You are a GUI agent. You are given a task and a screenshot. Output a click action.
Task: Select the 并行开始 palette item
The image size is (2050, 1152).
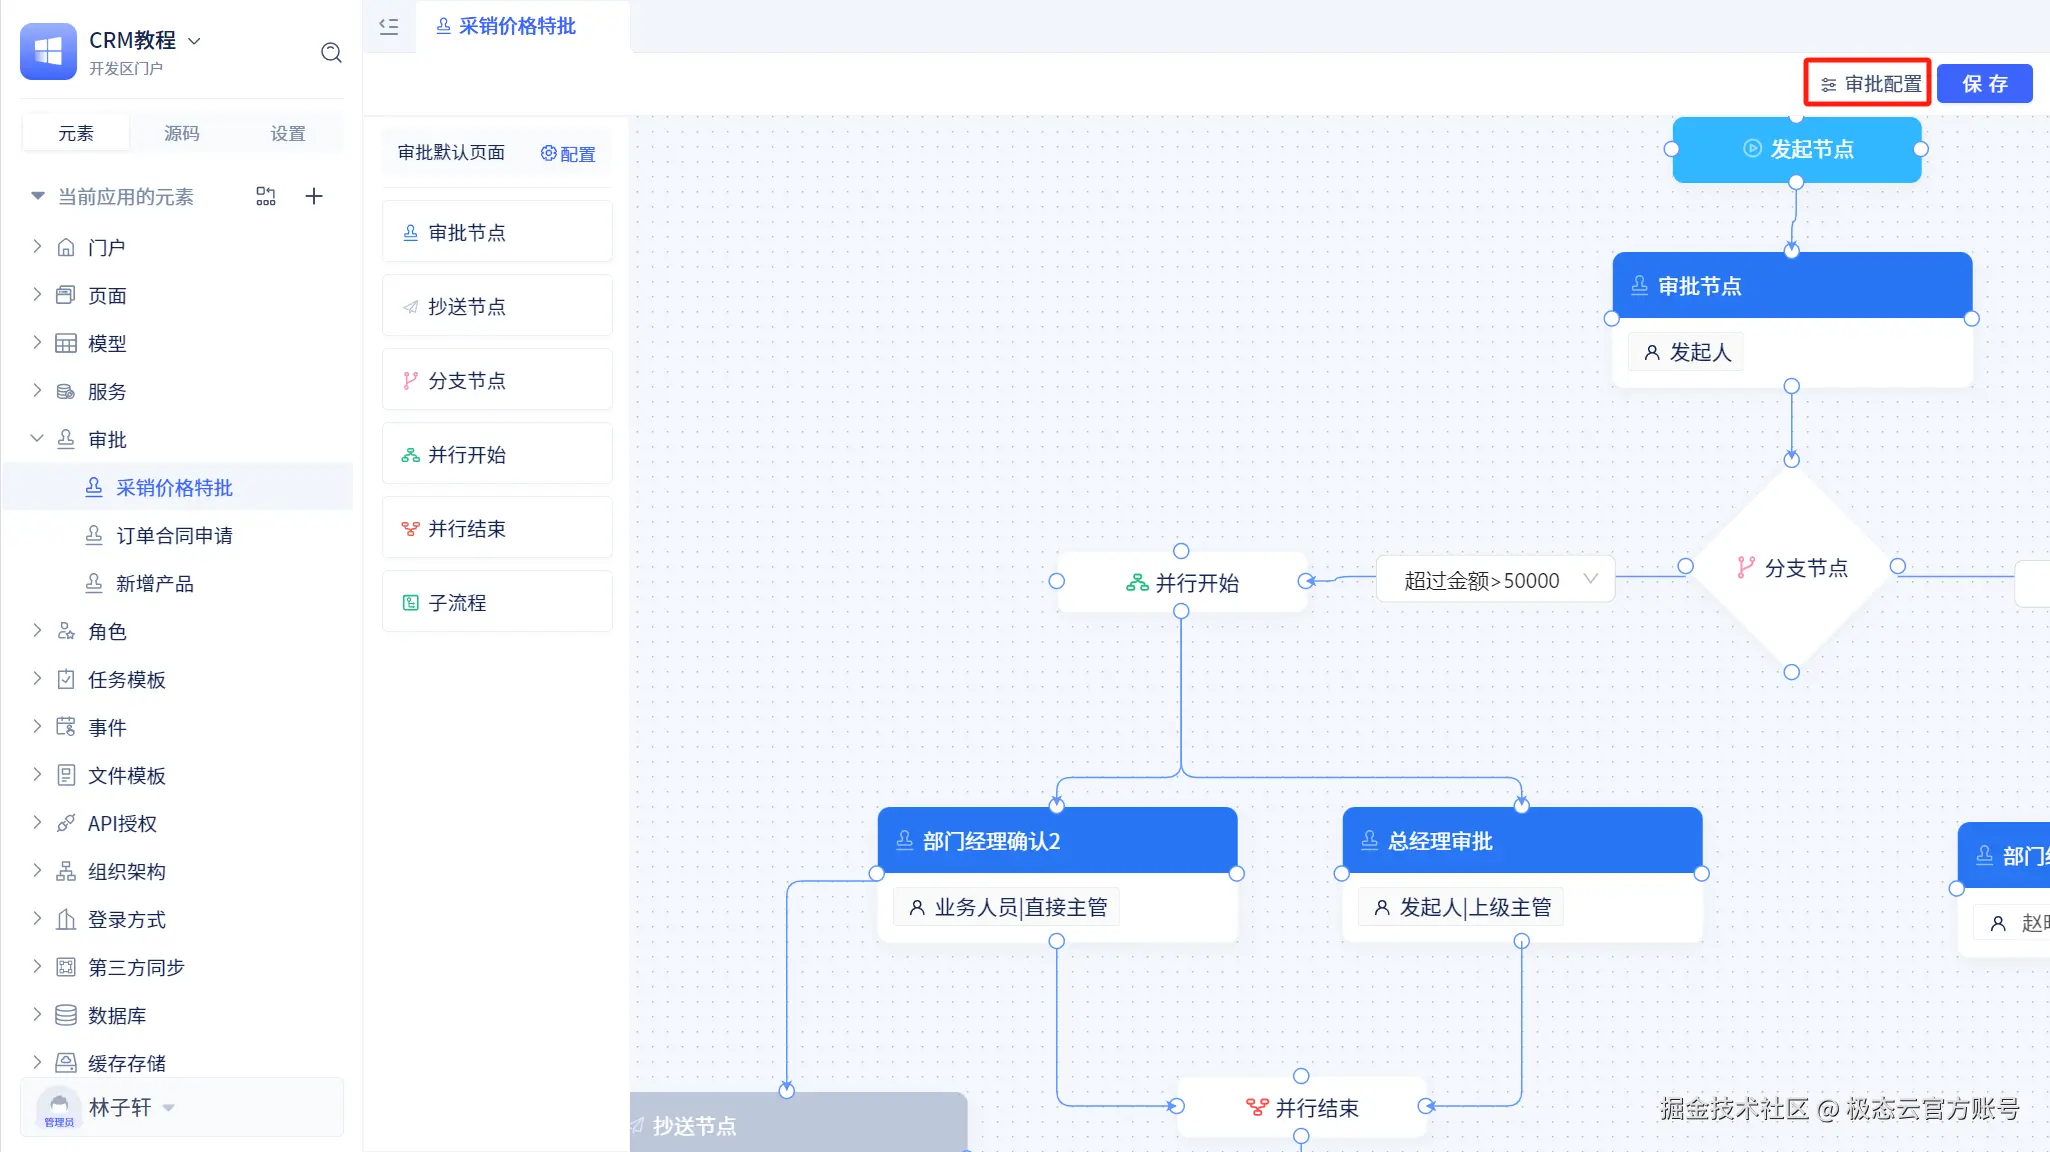tap(497, 455)
